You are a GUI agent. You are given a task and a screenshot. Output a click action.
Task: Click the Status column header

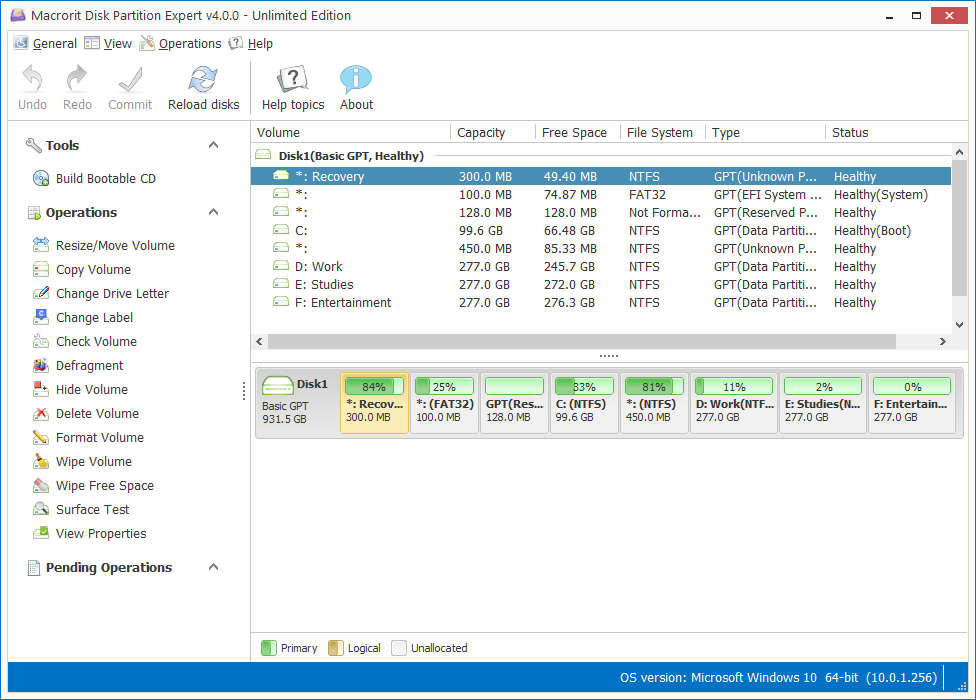(x=896, y=133)
